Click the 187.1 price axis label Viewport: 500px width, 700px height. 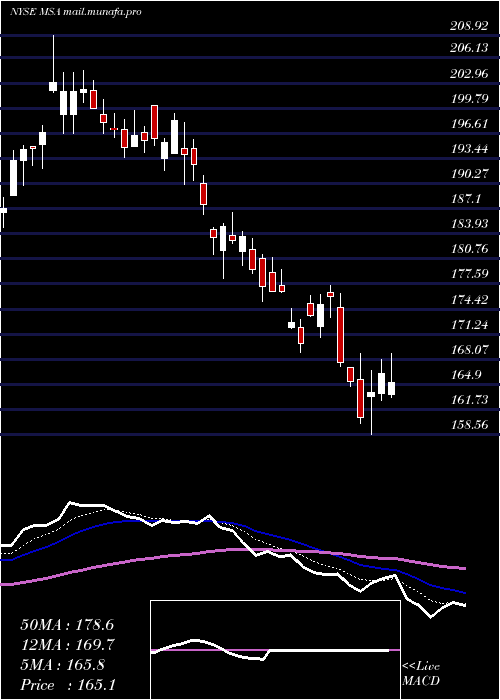[x=465, y=199]
